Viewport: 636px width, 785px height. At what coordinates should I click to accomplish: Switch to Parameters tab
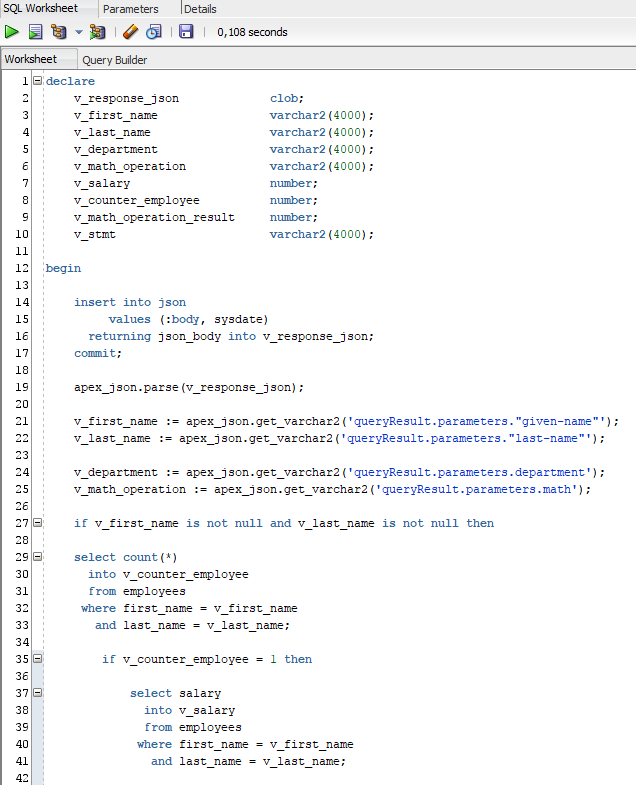[x=131, y=9]
